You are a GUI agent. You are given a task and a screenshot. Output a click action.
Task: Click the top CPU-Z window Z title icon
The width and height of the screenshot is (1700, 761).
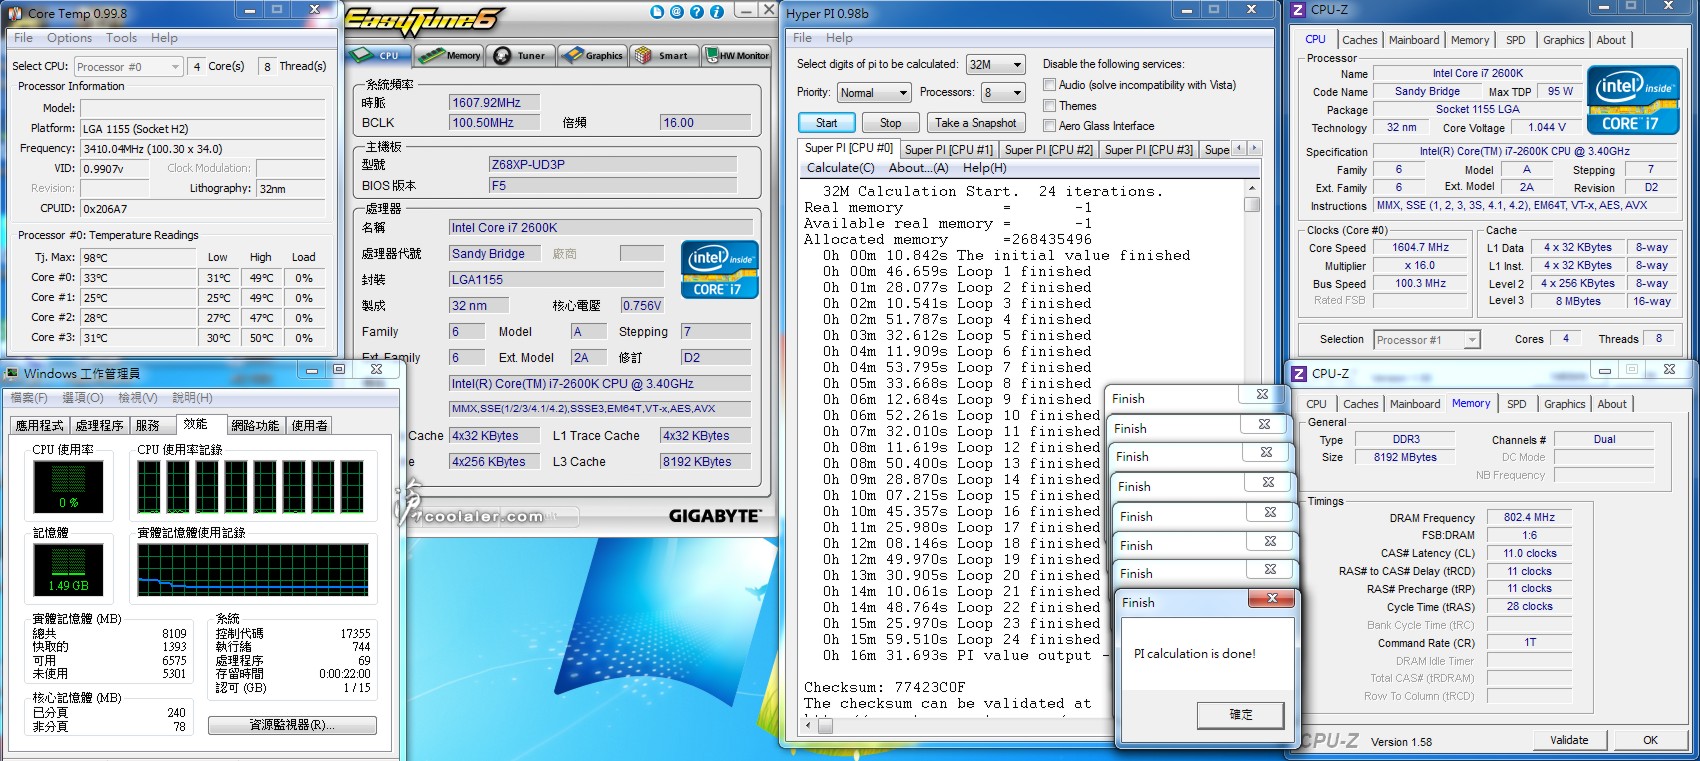1298,10
